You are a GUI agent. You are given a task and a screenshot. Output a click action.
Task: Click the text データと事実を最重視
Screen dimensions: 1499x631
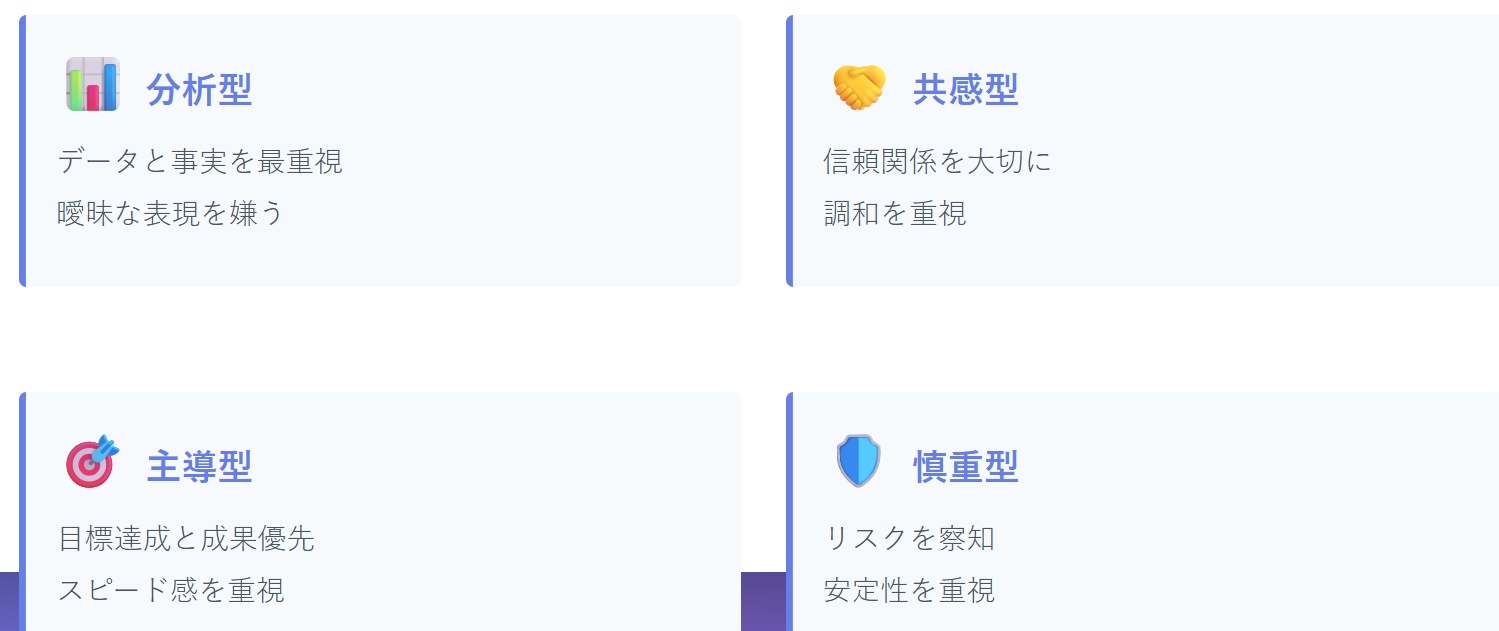200,161
